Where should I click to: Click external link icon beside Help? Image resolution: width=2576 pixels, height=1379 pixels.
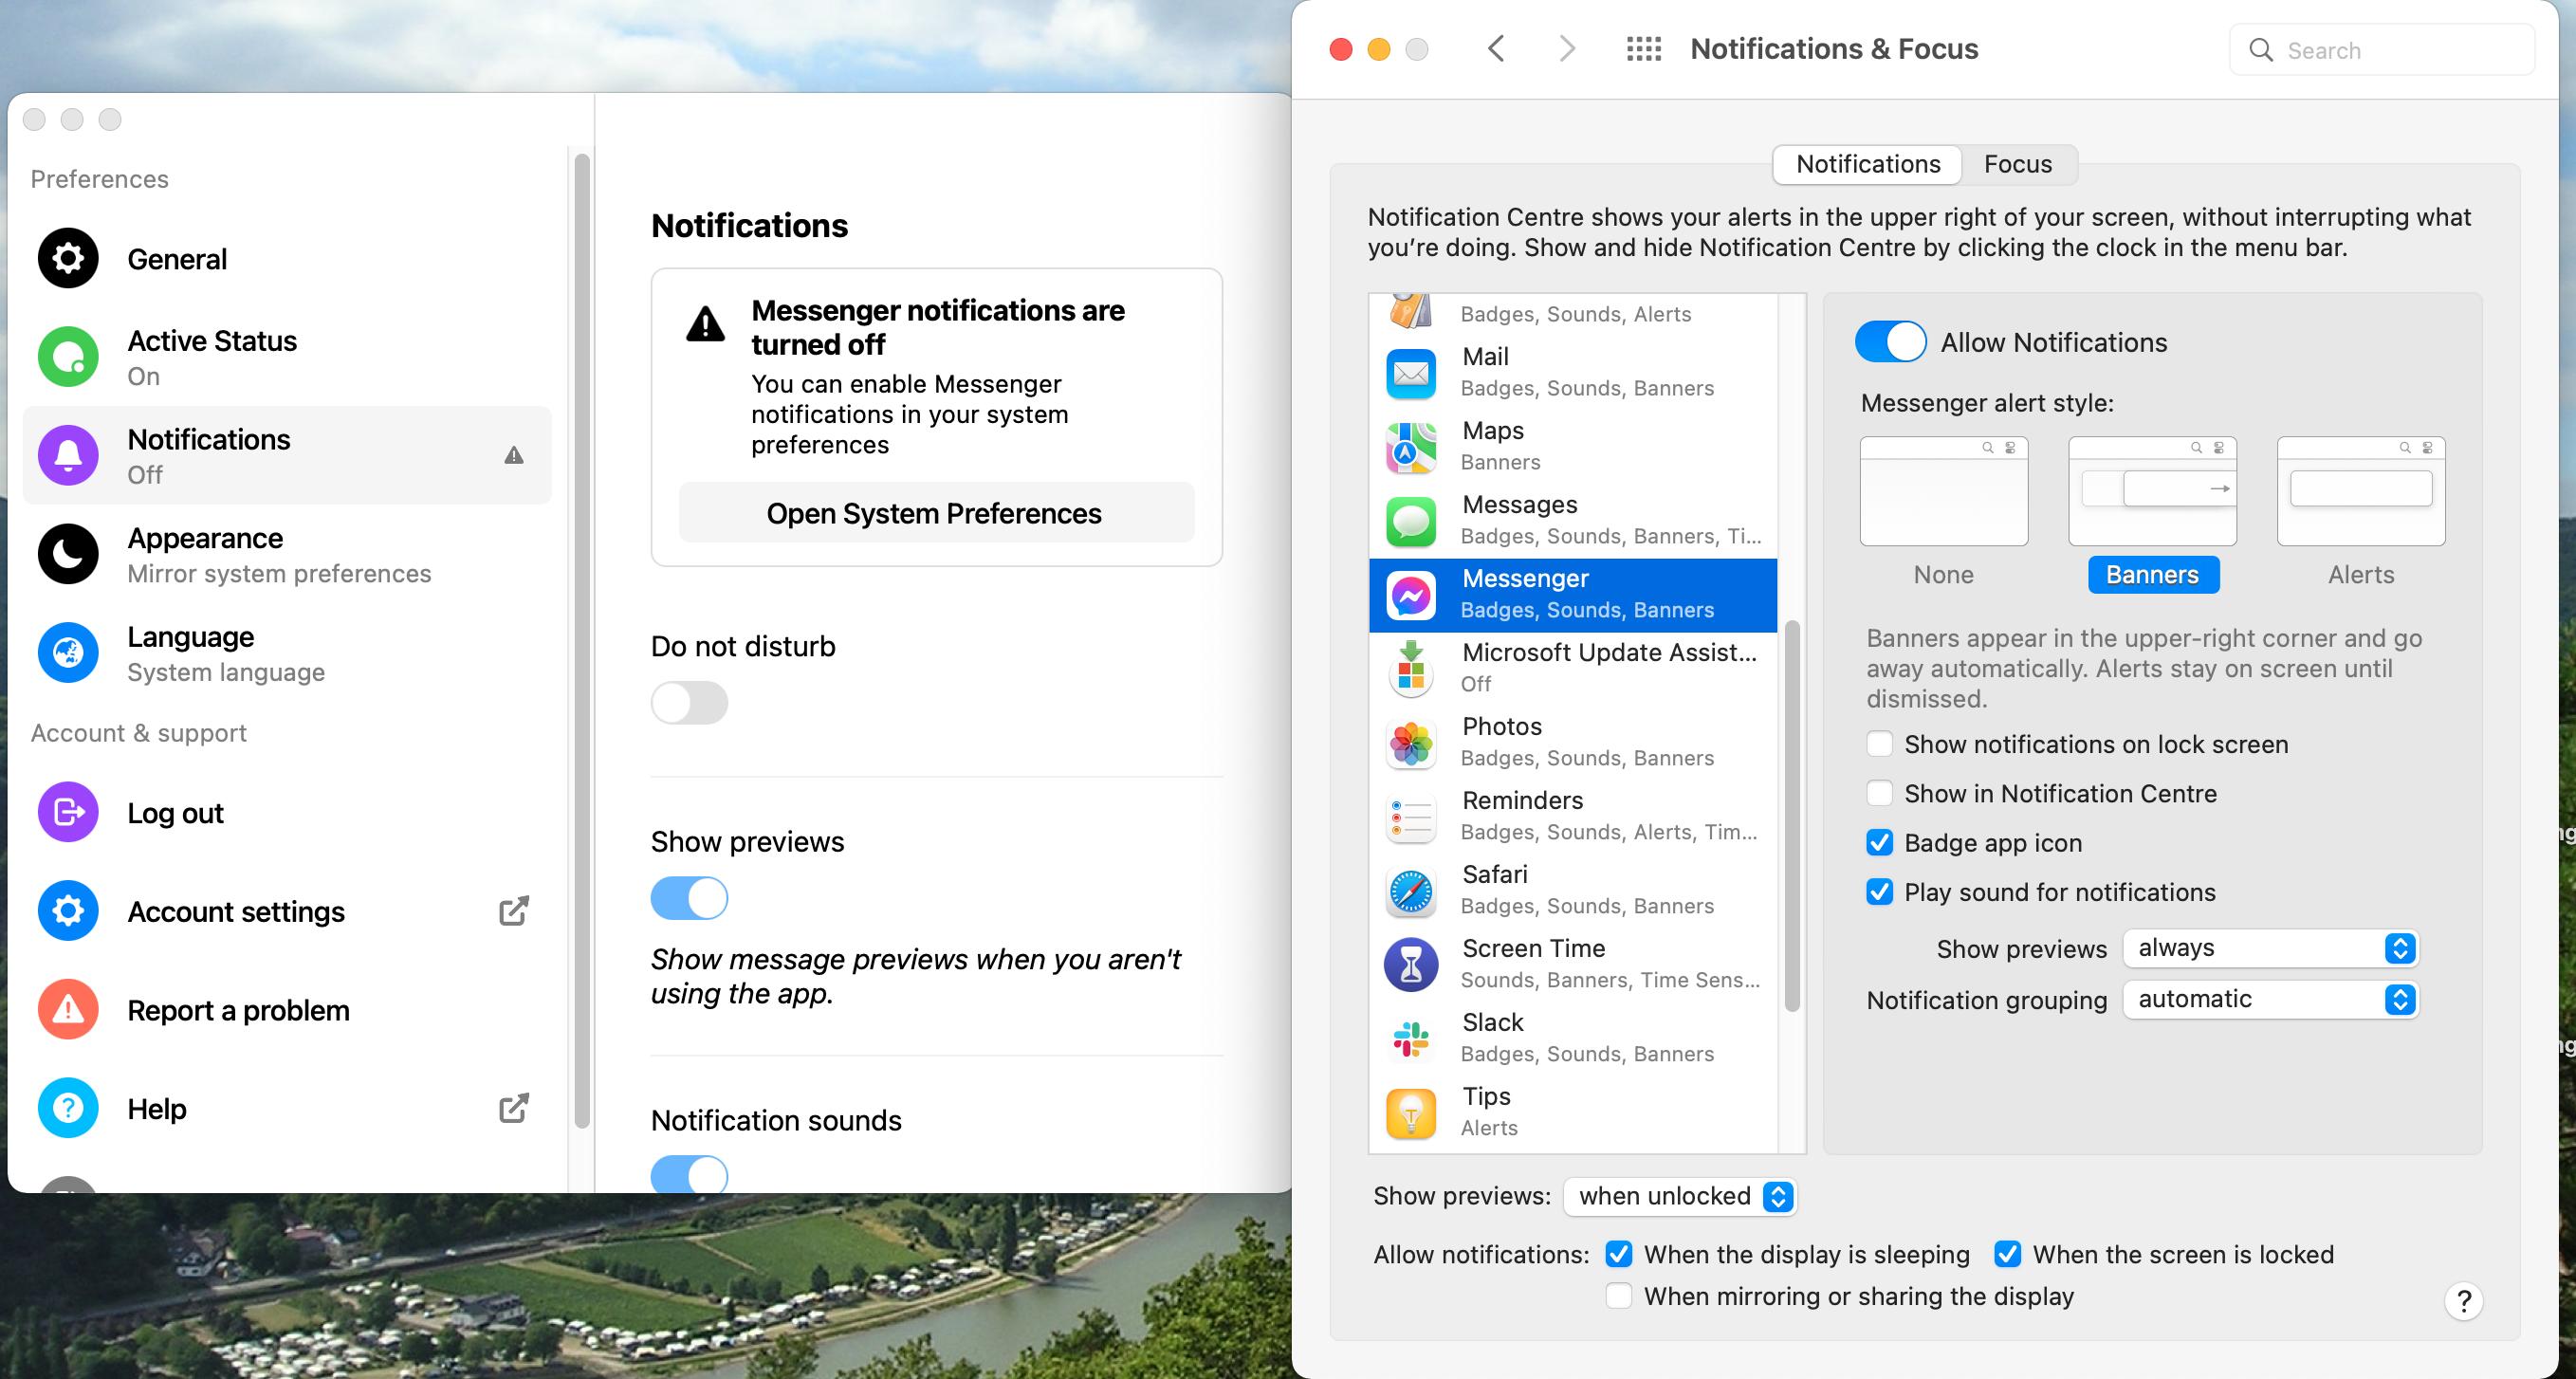click(513, 1108)
